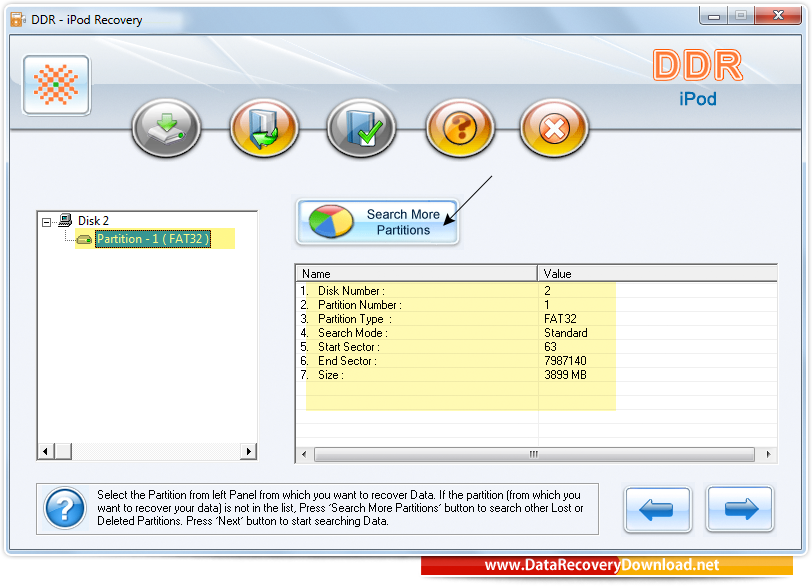The width and height of the screenshot is (812, 586).
Task: Click the DDR iPod Recovery title bar icon
Action: coord(18,20)
